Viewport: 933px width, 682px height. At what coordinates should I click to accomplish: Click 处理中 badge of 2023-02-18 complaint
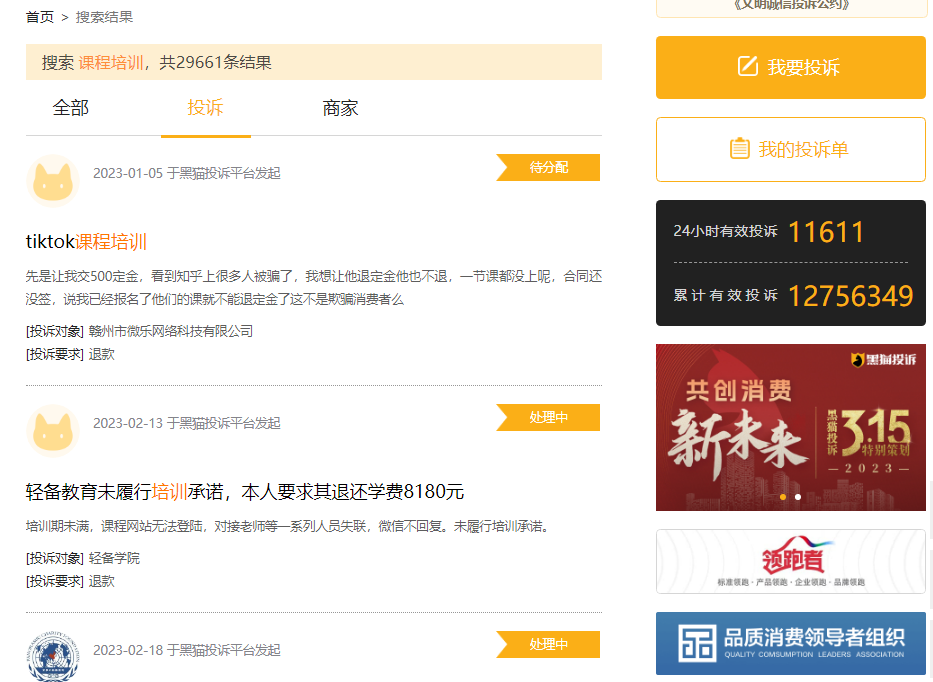tap(548, 644)
